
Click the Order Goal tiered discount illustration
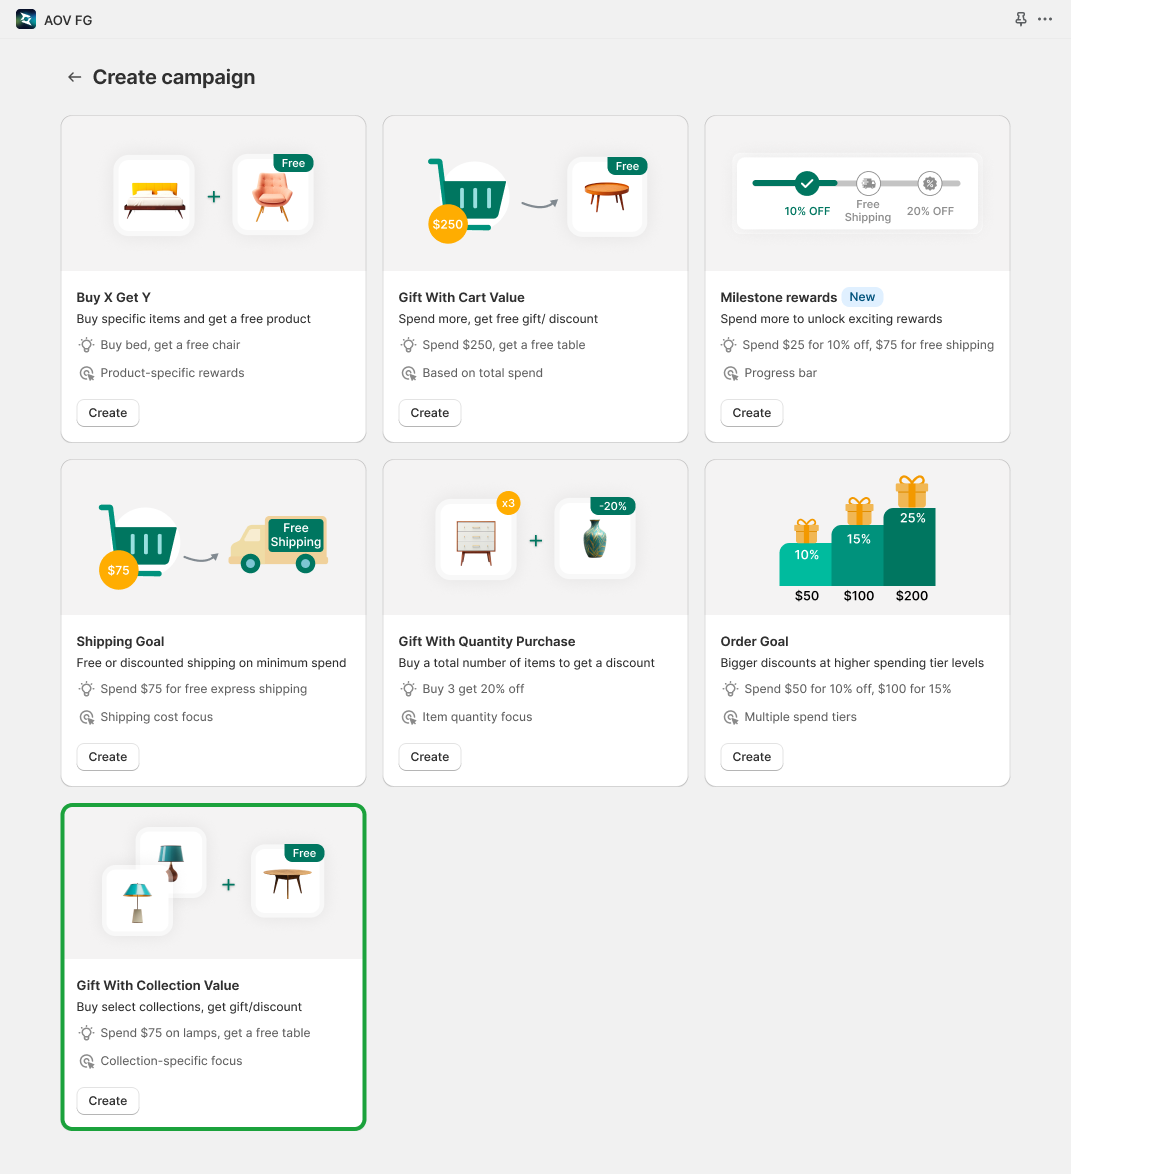pyautogui.click(x=857, y=538)
